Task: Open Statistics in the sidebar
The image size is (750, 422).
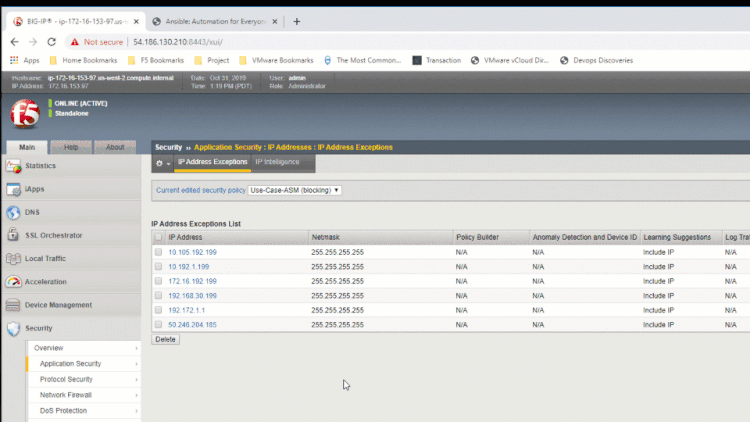Action: click(x=40, y=166)
